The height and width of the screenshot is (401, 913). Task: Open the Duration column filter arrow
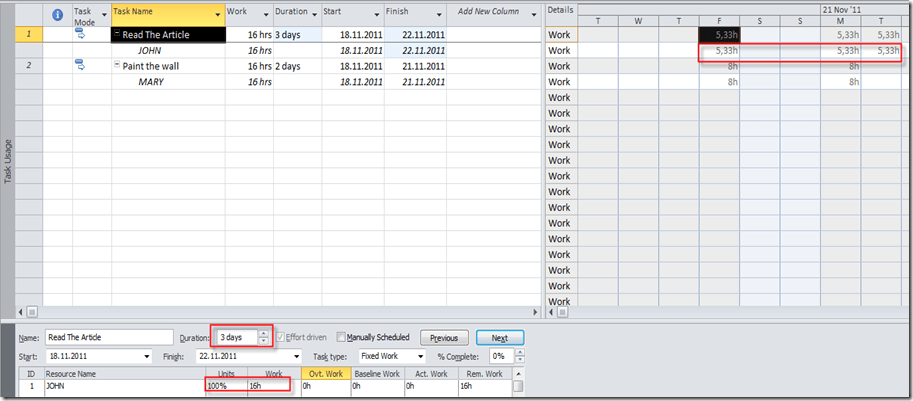click(313, 13)
